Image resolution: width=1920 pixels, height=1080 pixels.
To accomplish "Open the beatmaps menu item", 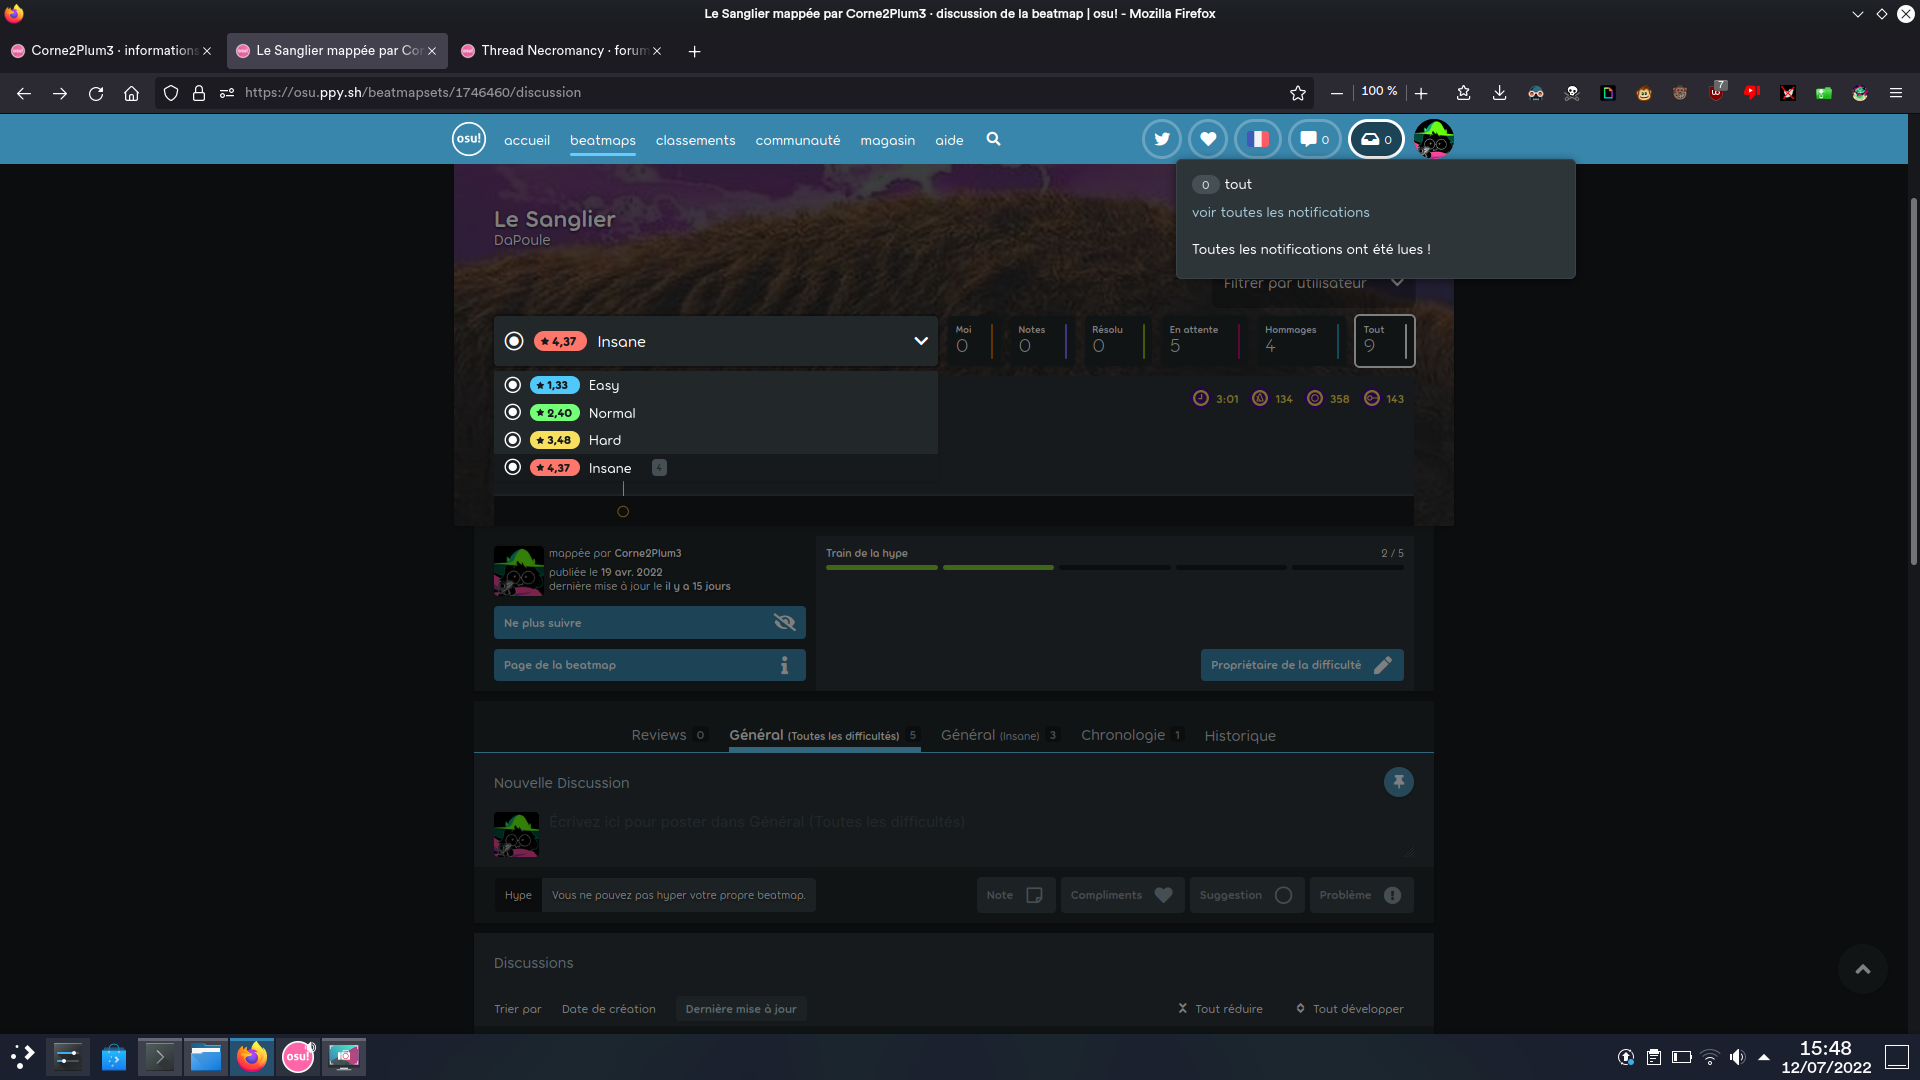I will [x=602, y=140].
